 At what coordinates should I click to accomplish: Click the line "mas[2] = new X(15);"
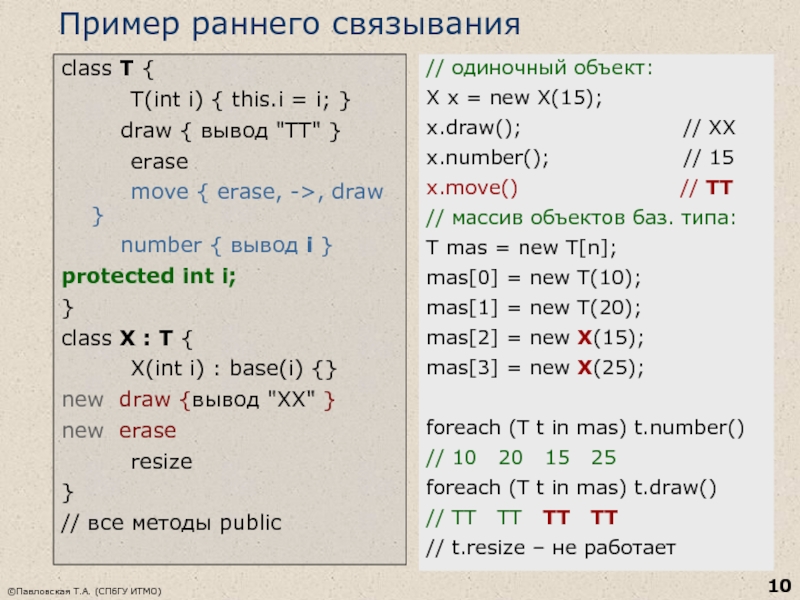(535, 338)
